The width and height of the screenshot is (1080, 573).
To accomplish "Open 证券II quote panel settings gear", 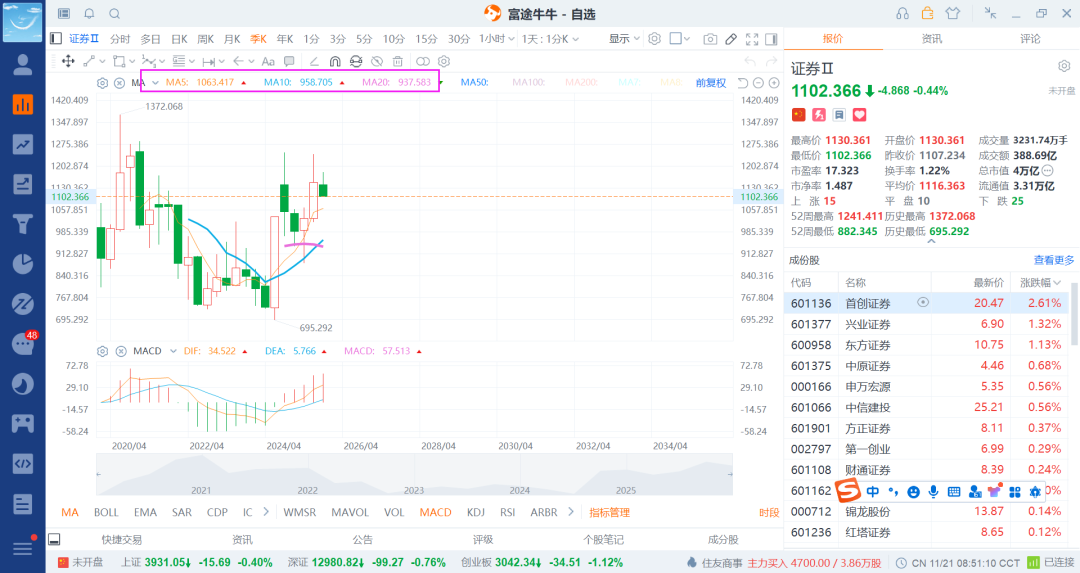I will (x=1064, y=66).
